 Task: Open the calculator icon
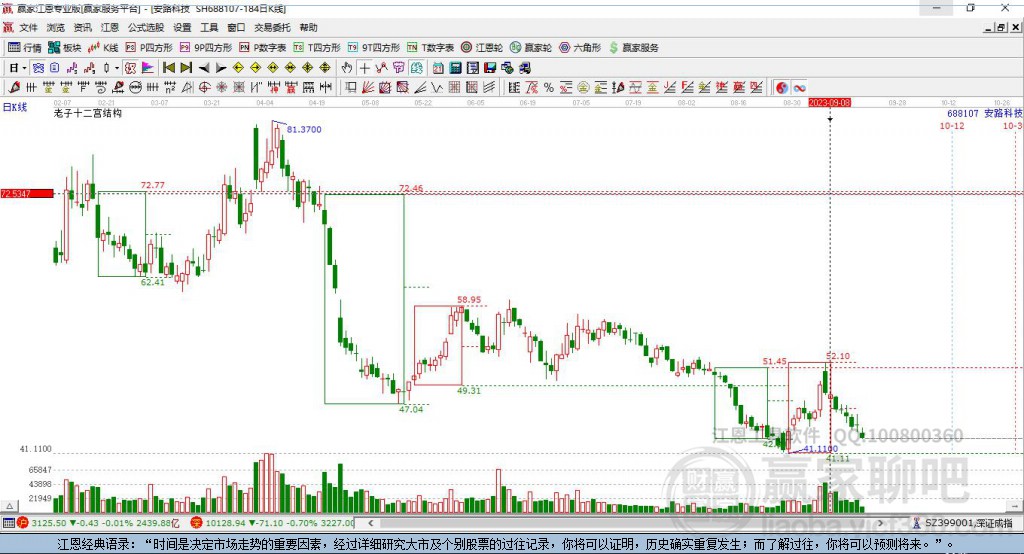point(455,68)
